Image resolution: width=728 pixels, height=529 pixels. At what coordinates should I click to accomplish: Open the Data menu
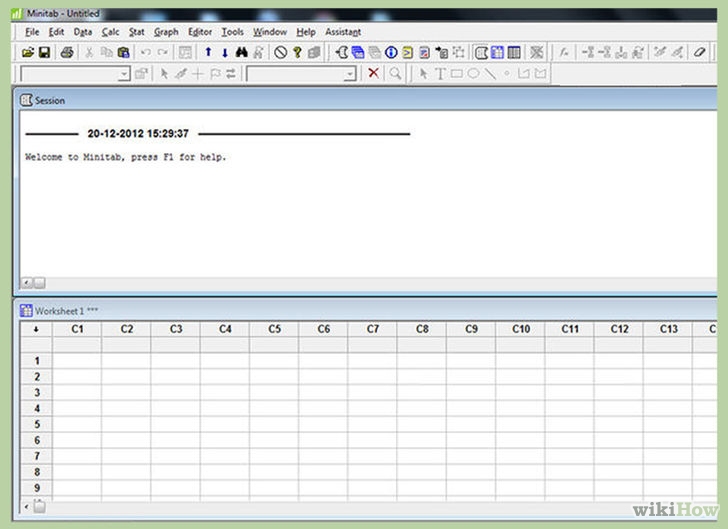pos(83,32)
